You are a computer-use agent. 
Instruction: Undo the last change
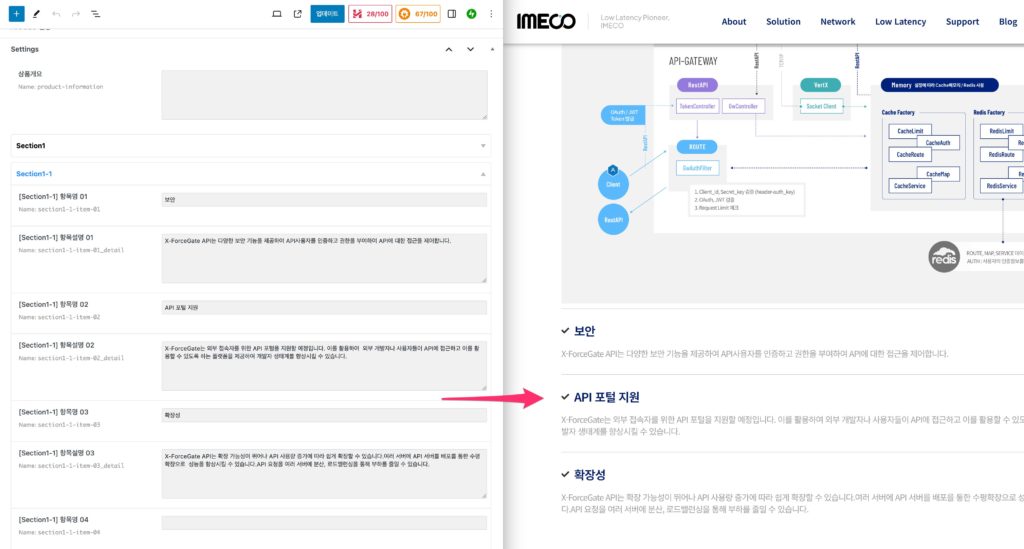click(x=56, y=14)
